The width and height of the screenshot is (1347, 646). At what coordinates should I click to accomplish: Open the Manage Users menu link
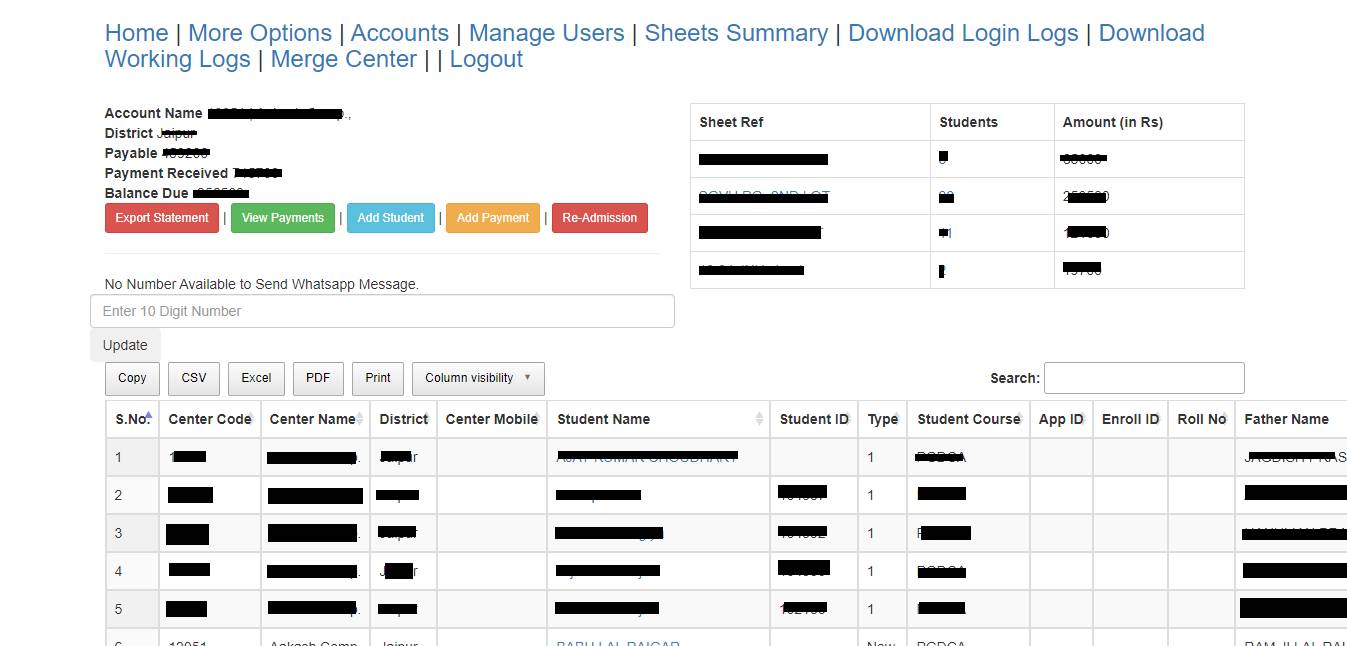(546, 33)
